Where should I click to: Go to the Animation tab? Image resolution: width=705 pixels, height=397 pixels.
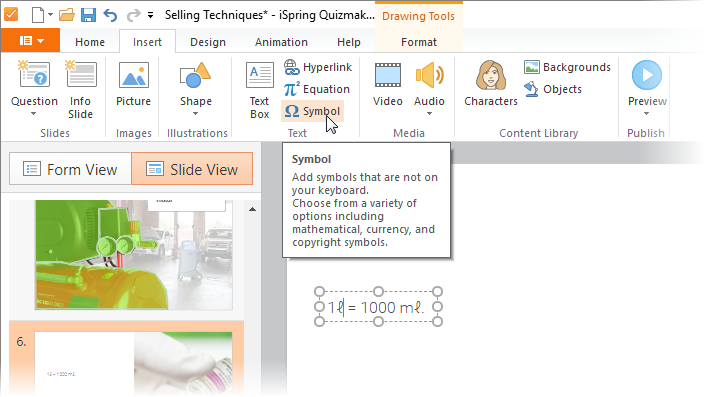click(x=281, y=42)
